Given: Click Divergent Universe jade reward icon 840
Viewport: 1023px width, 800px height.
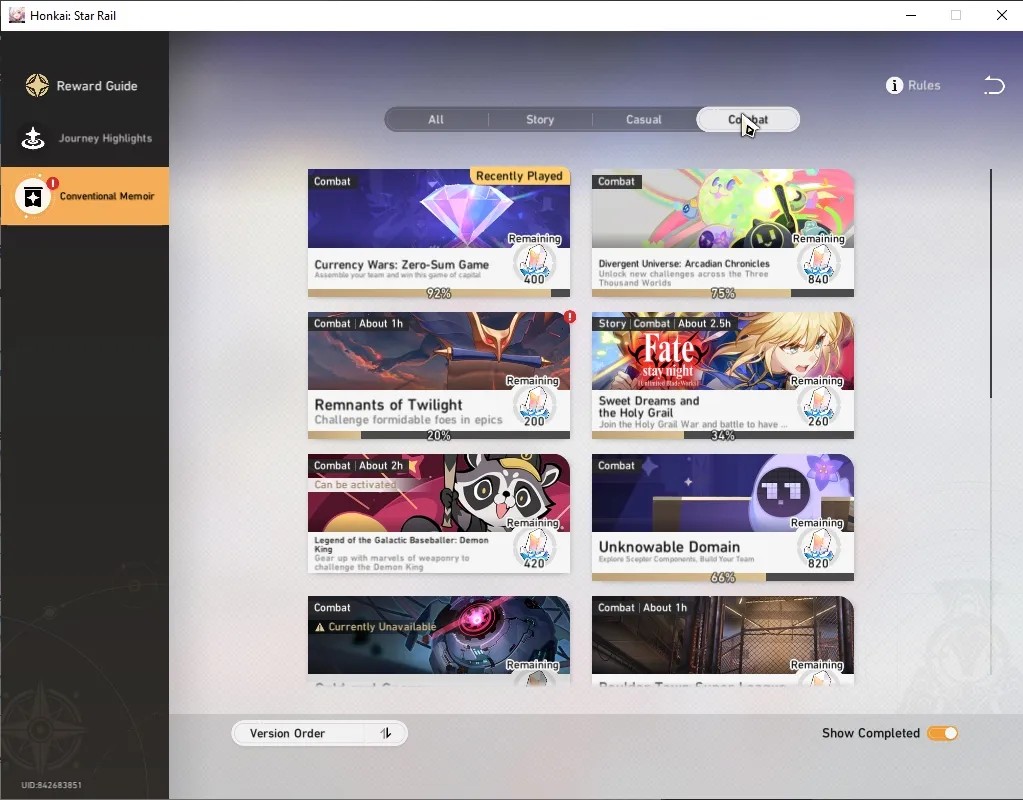Looking at the screenshot, I should [818, 265].
